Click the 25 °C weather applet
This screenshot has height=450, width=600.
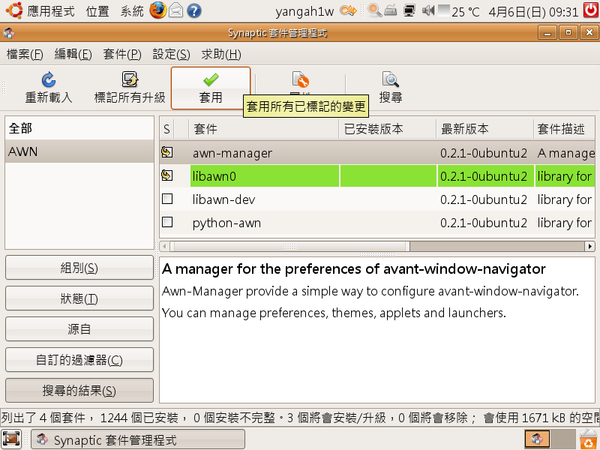459,11
